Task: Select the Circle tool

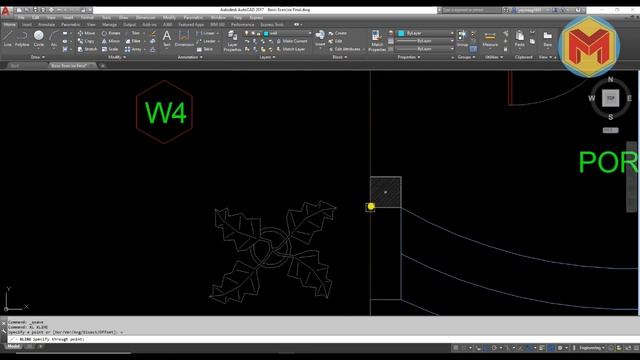Action: pos(39,39)
